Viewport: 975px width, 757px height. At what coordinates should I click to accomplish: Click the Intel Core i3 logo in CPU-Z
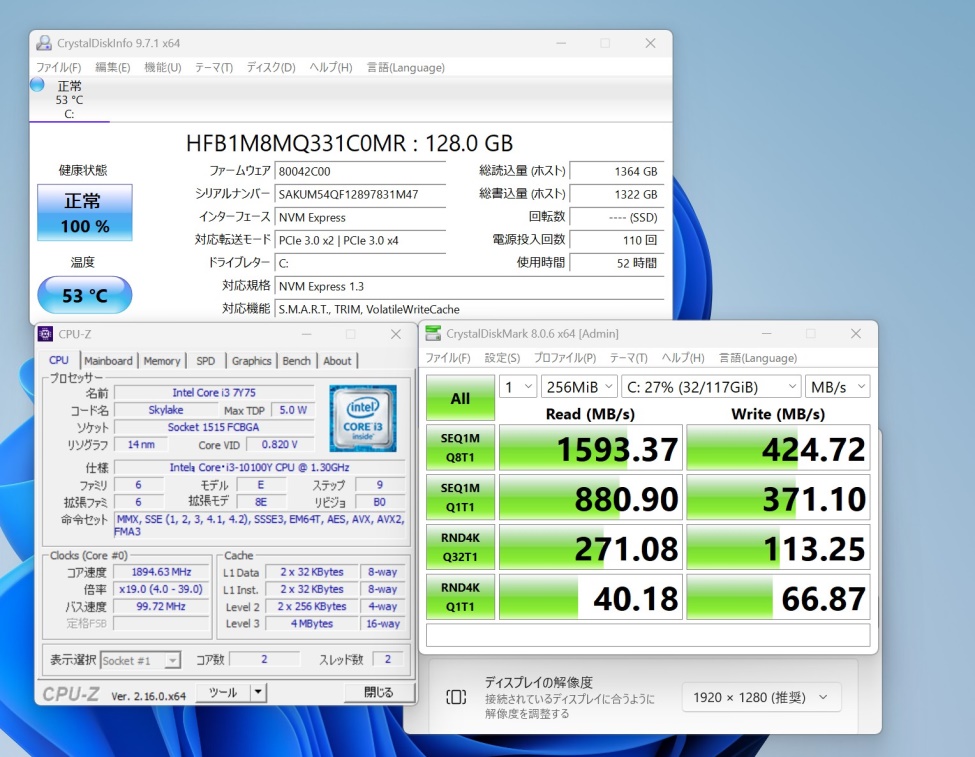click(x=363, y=418)
